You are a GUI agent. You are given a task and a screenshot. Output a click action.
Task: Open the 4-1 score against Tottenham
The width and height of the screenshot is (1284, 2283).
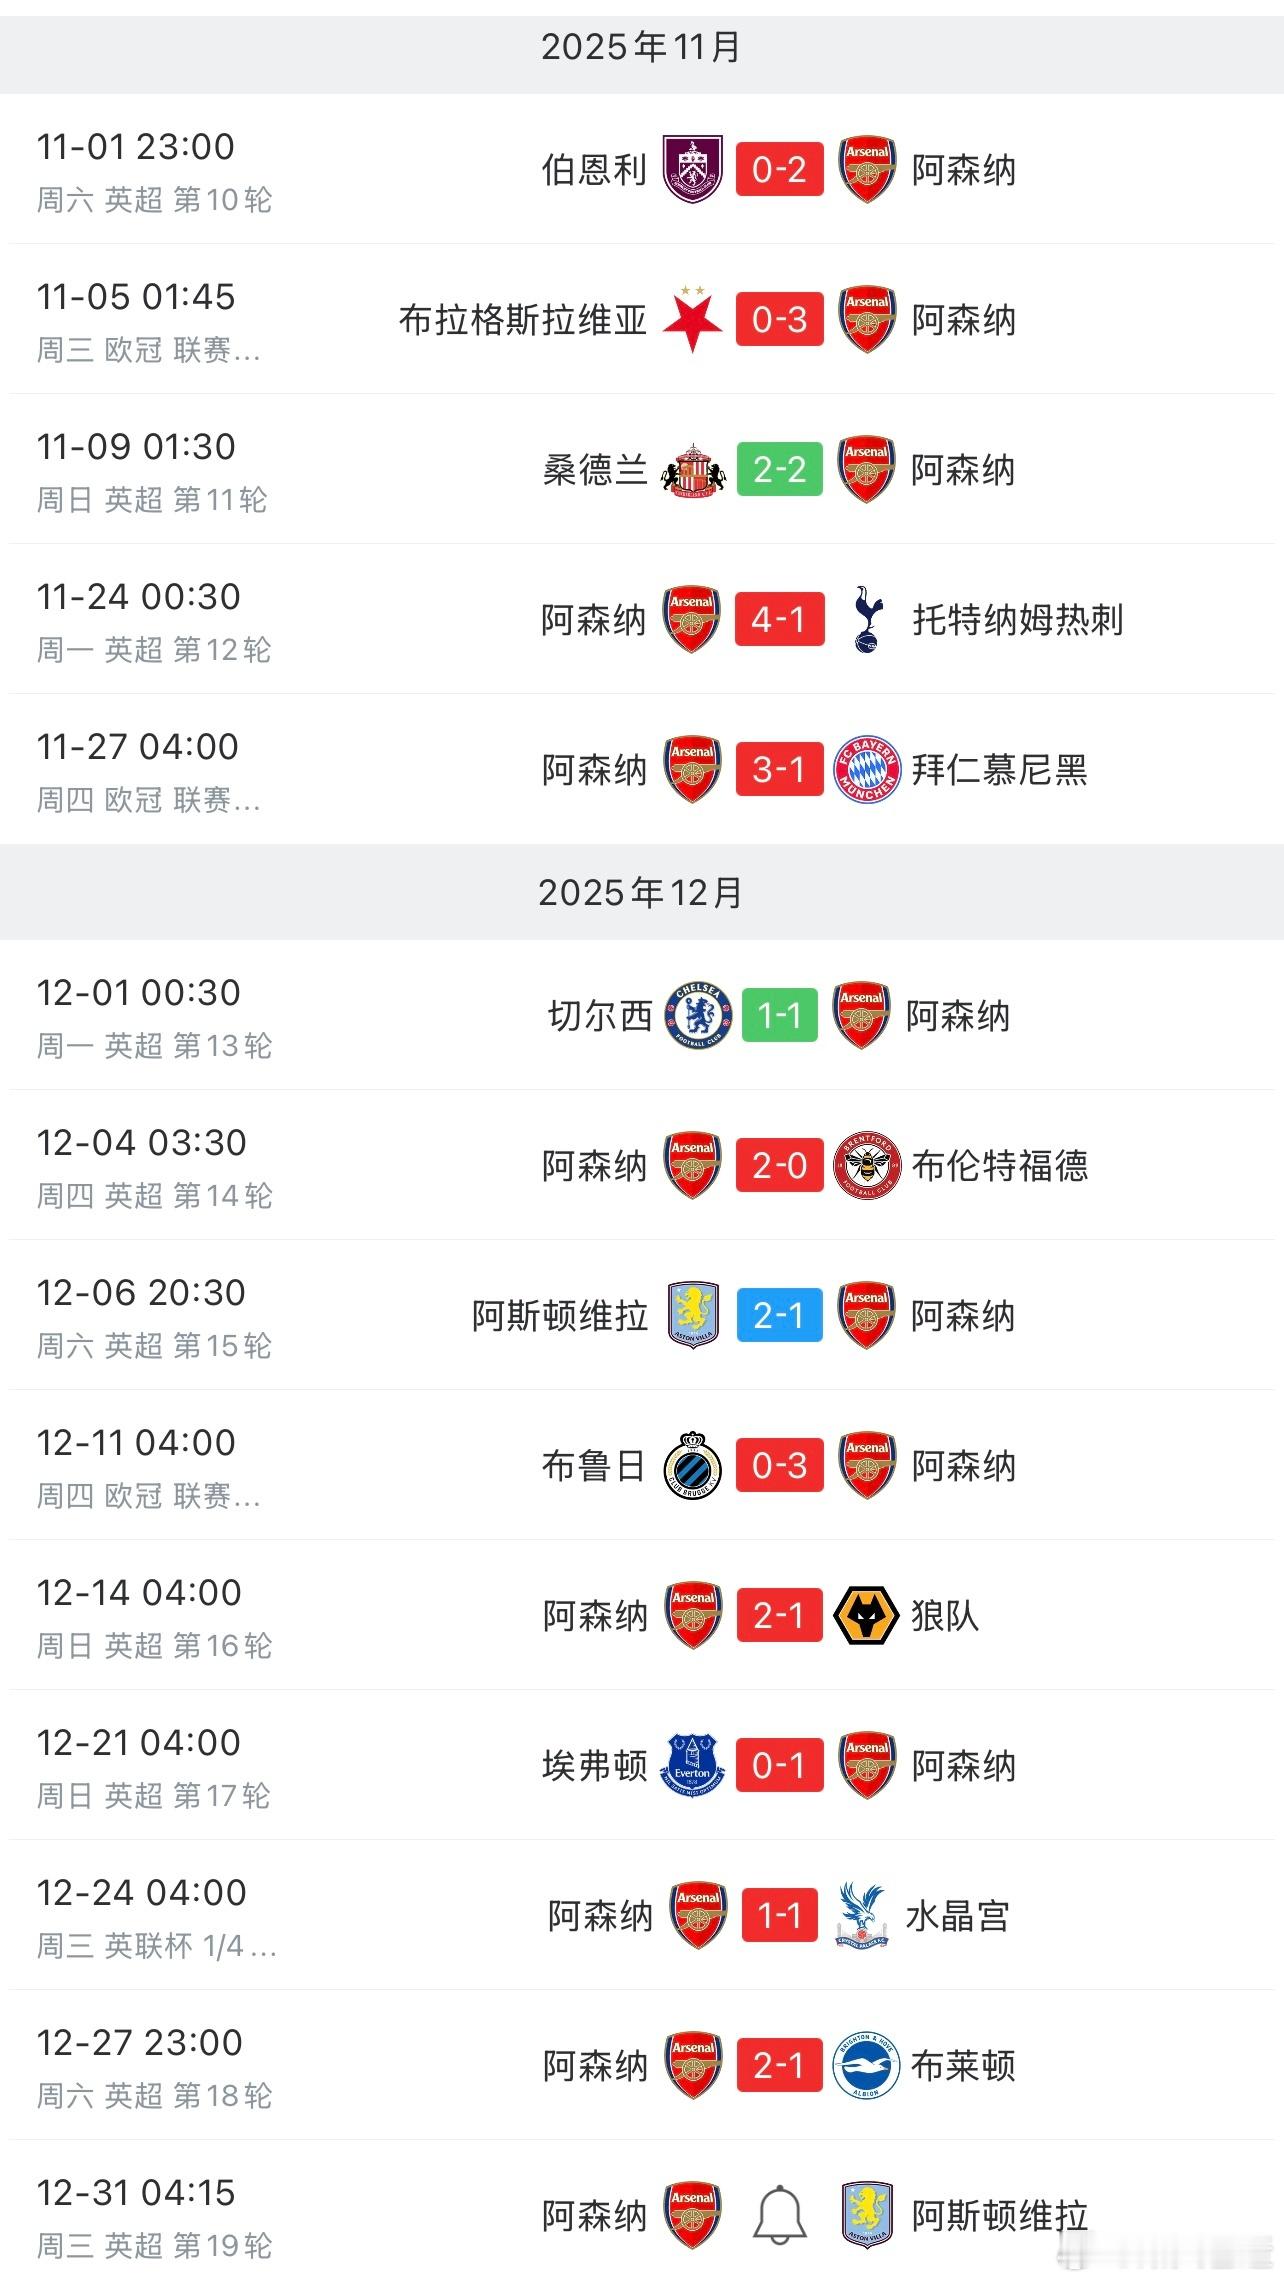(x=779, y=620)
